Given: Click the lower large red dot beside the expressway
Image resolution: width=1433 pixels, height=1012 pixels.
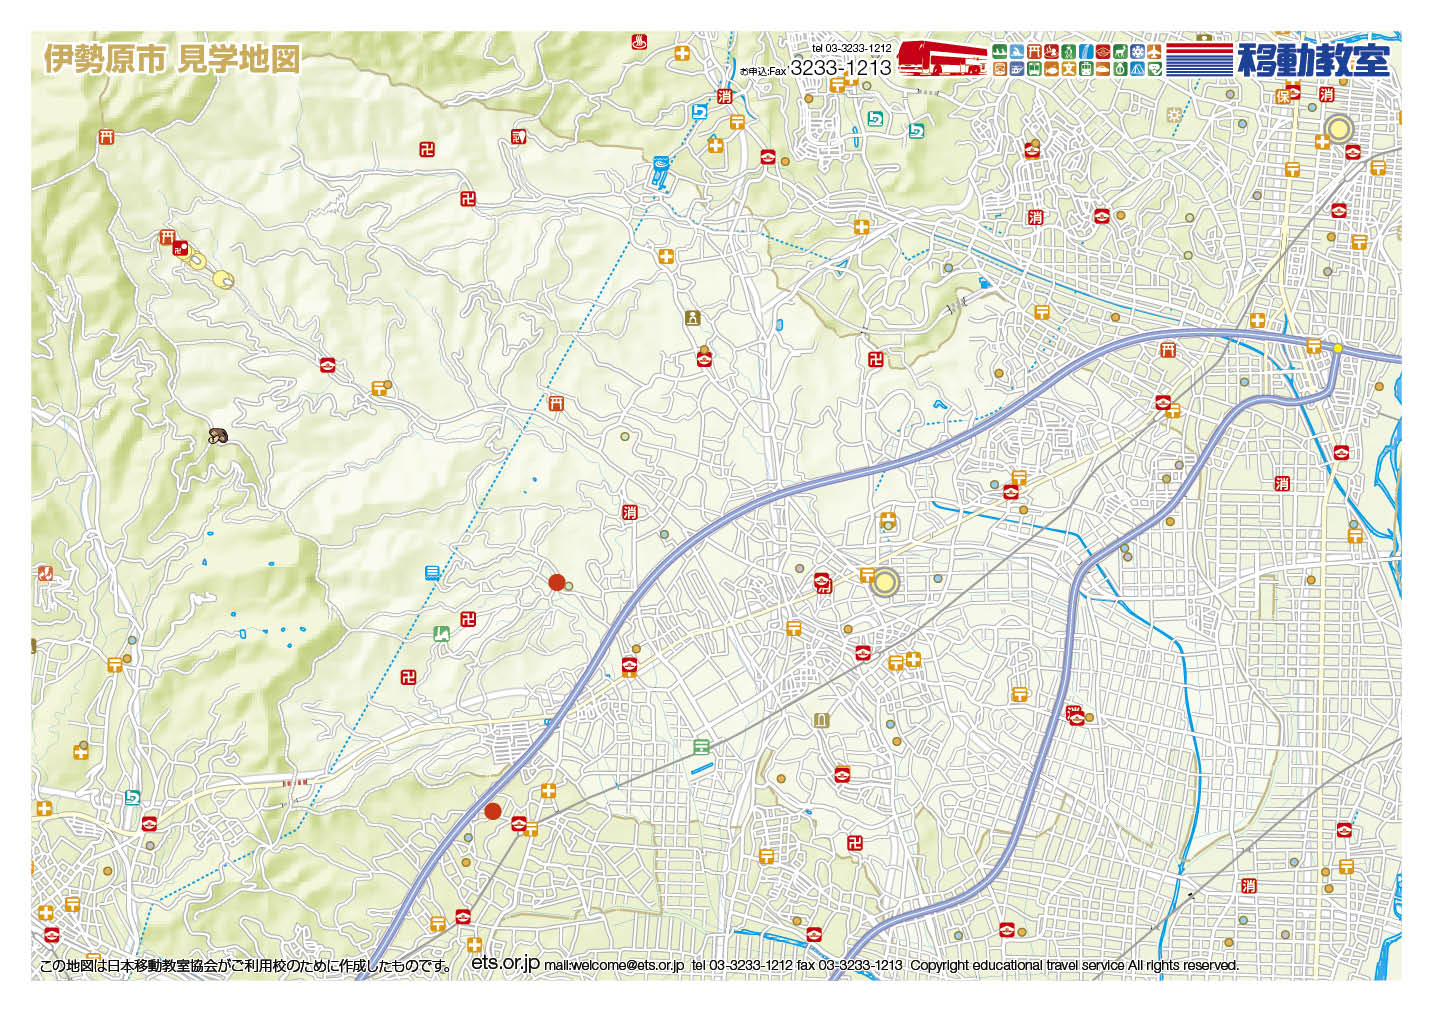Looking at the screenshot, I should tap(492, 811).
